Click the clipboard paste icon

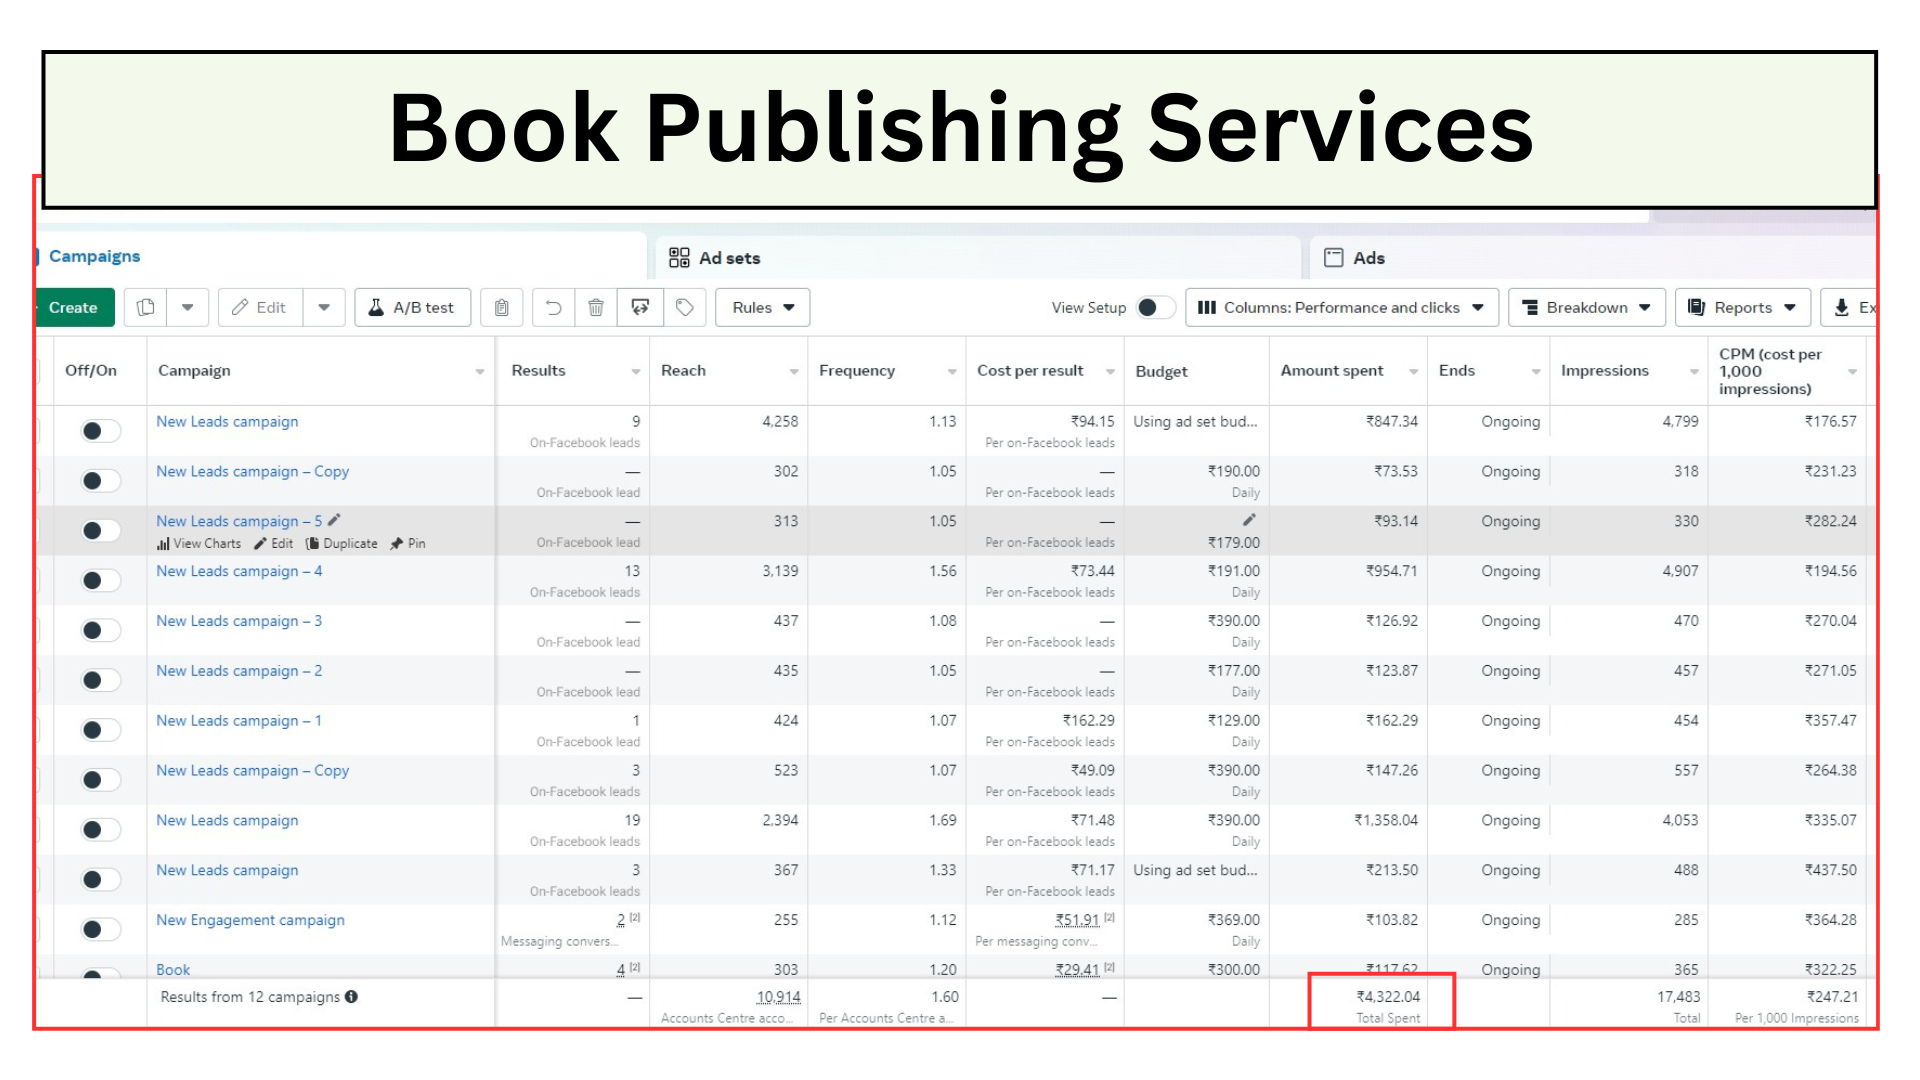(x=502, y=307)
